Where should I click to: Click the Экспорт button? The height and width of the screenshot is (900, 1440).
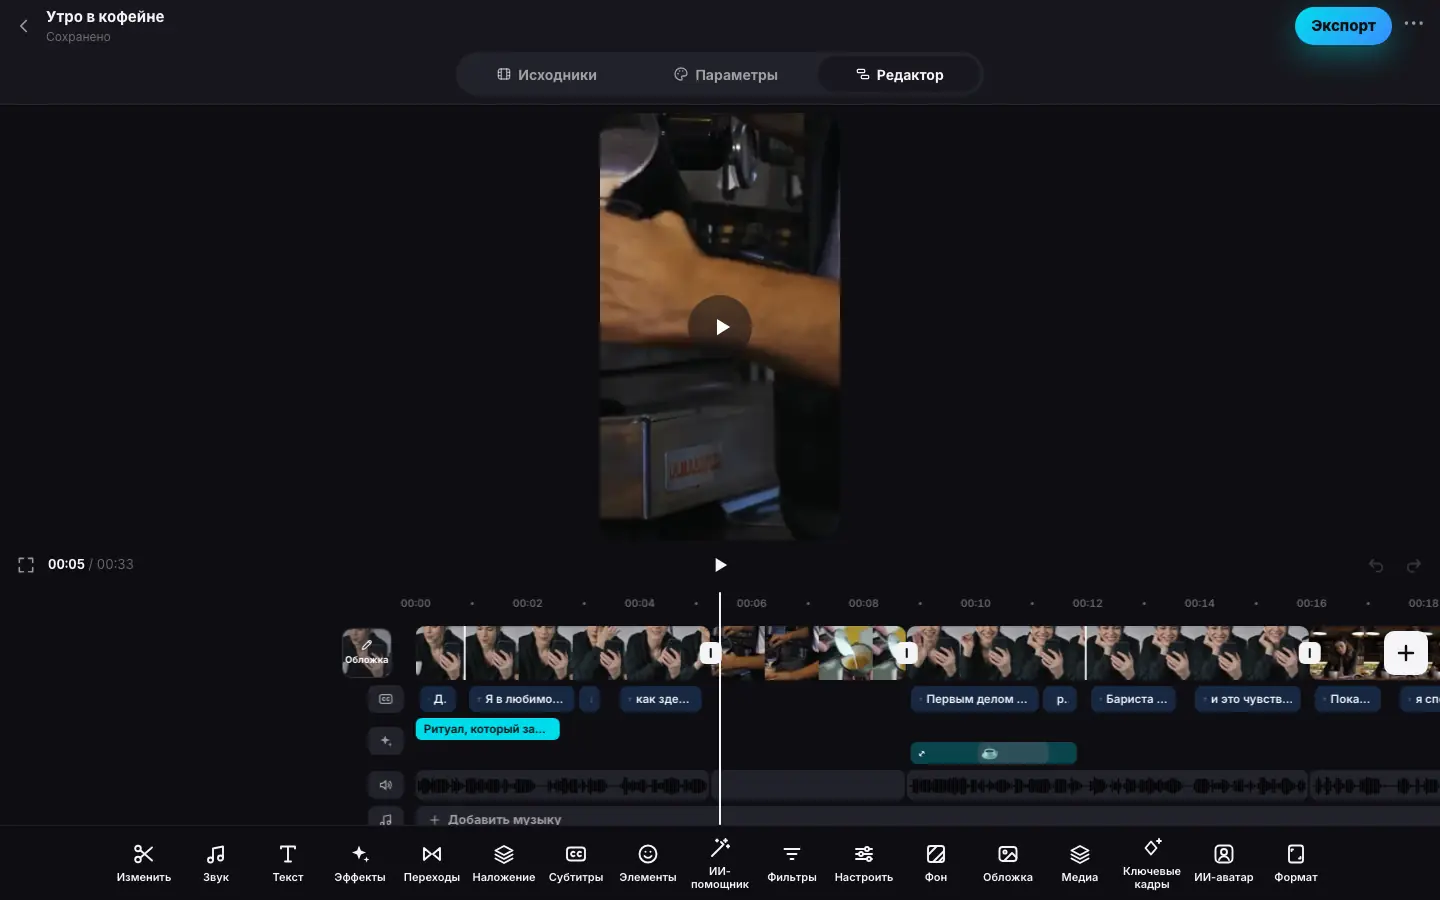click(1343, 26)
